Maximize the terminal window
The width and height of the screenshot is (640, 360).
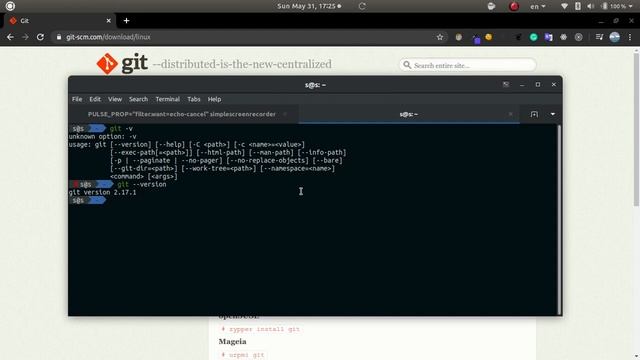(x=538, y=84)
